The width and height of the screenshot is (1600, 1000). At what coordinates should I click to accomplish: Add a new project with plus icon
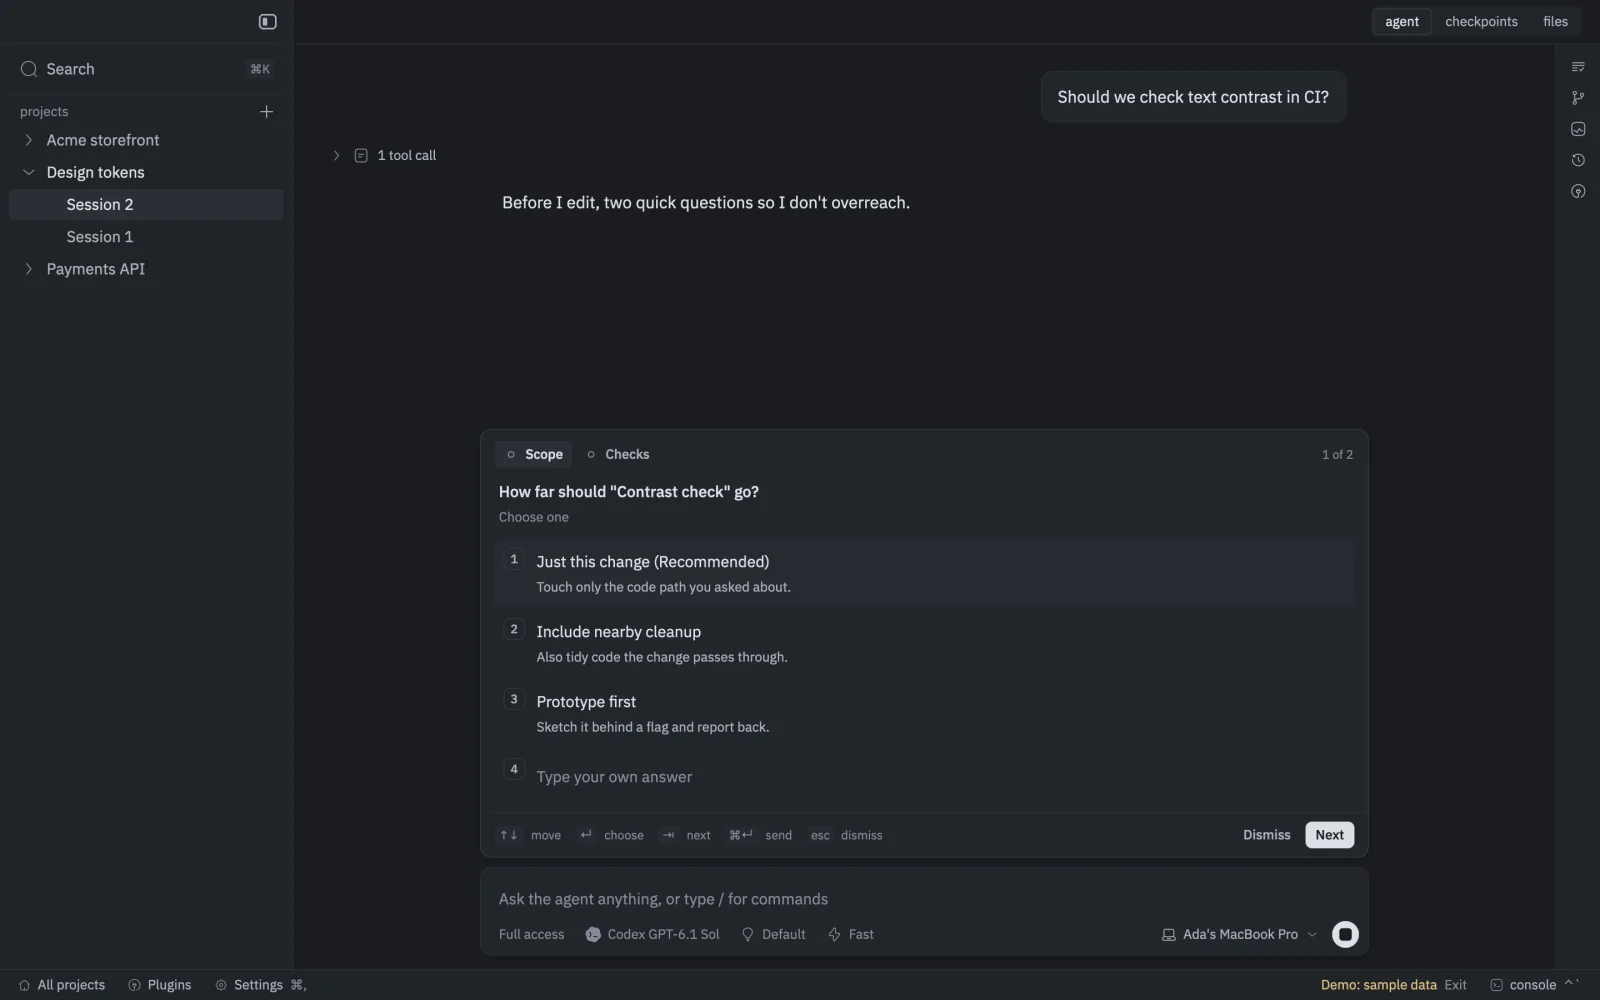(266, 111)
